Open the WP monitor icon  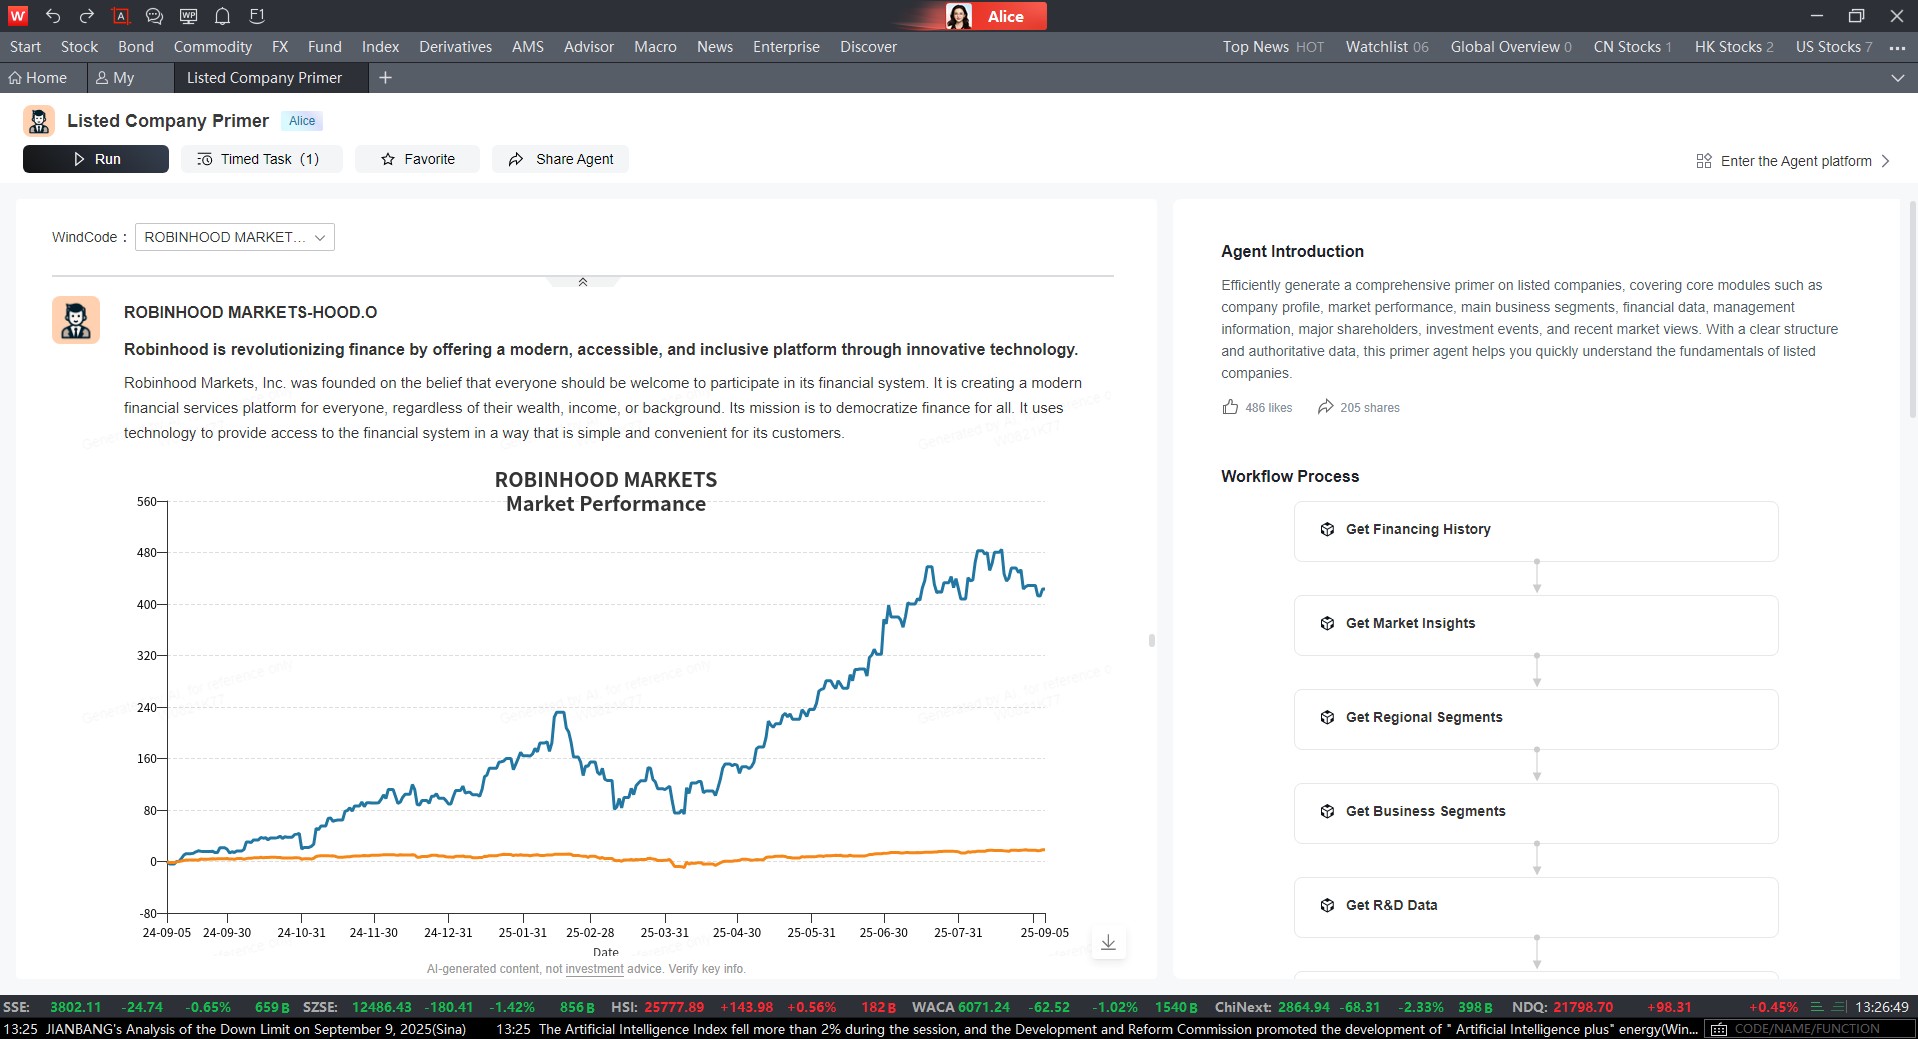point(188,16)
